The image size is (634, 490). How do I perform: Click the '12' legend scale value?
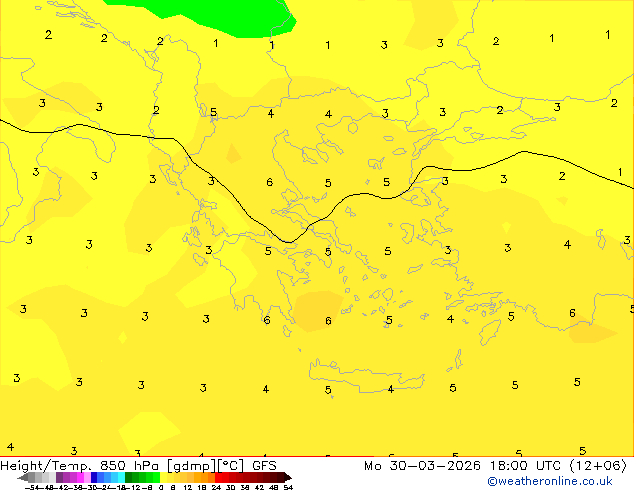click(x=188, y=487)
